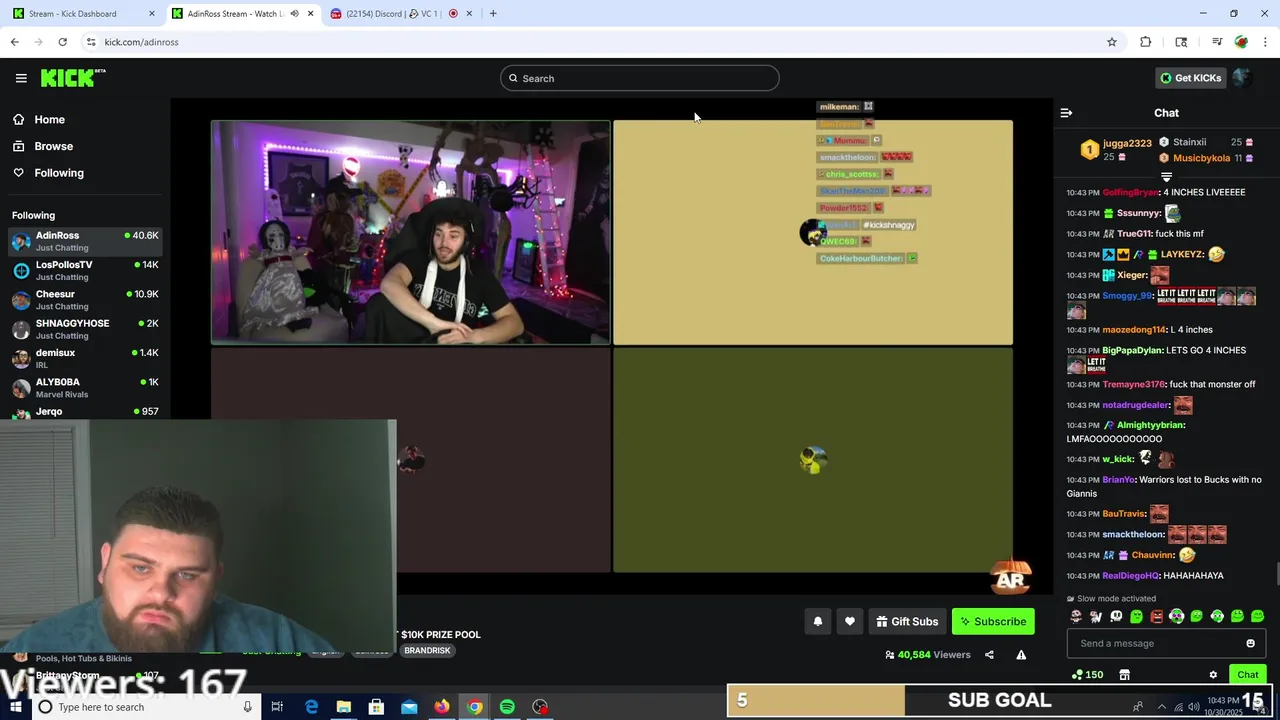Image resolution: width=1280 pixels, height=720 pixels.
Task: Open the Windows Start menu
Action: coord(15,707)
